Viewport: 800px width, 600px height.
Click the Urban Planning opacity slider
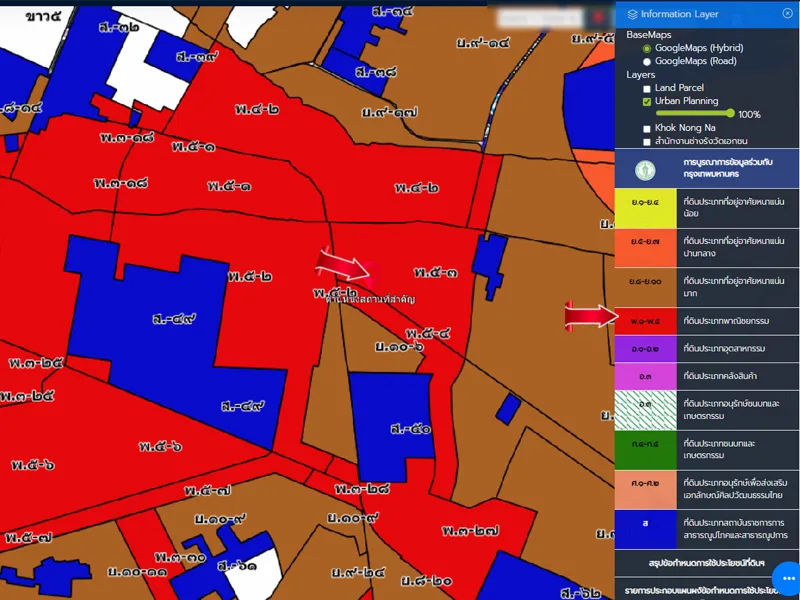pyautogui.click(x=695, y=114)
